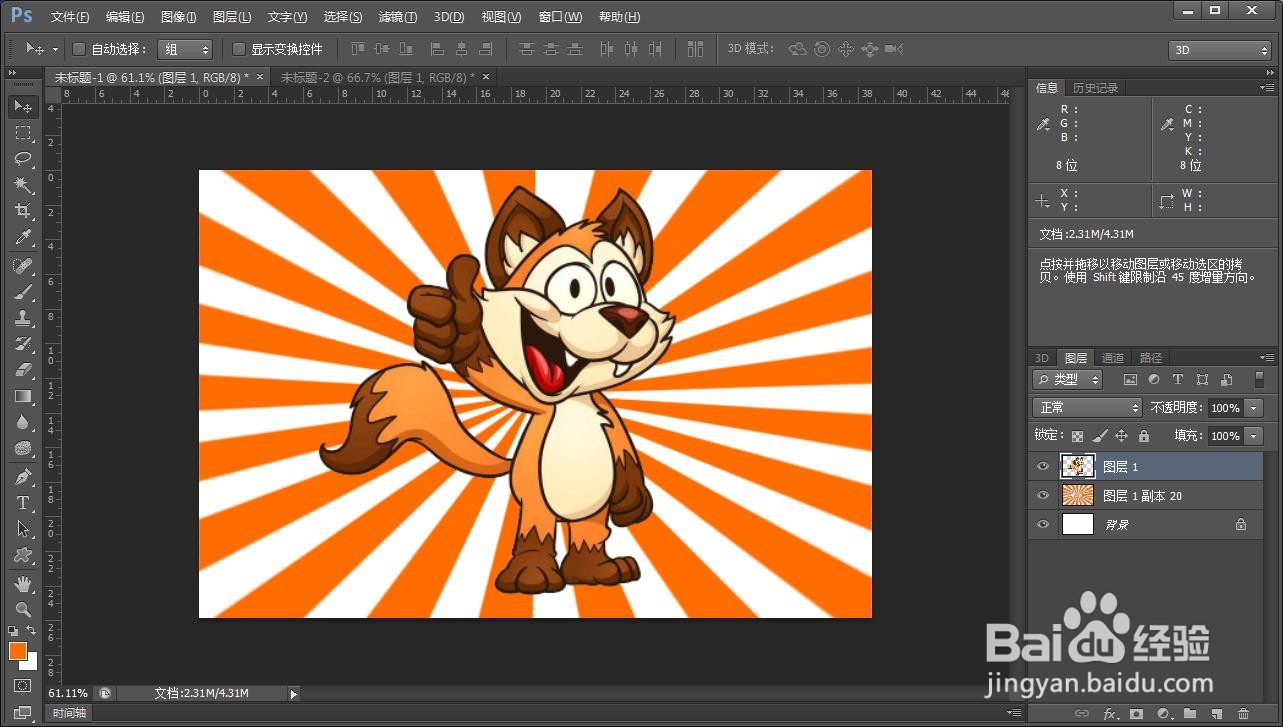Click the 图层 1 layer thumbnail
The width and height of the screenshot is (1283, 727).
click(1078, 466)
